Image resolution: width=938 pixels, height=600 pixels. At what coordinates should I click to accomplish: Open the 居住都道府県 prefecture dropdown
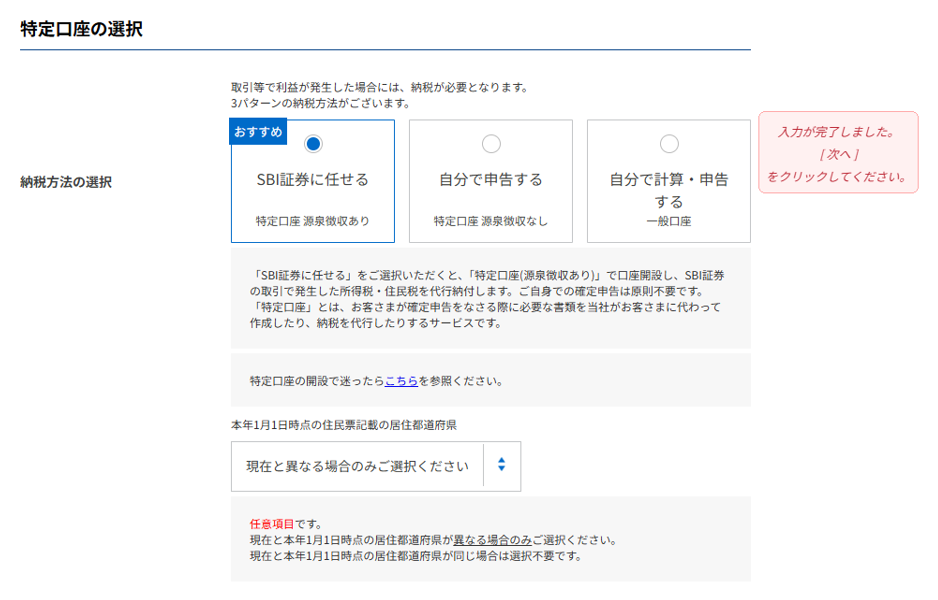pyautogui.click(x=376, y=467)
